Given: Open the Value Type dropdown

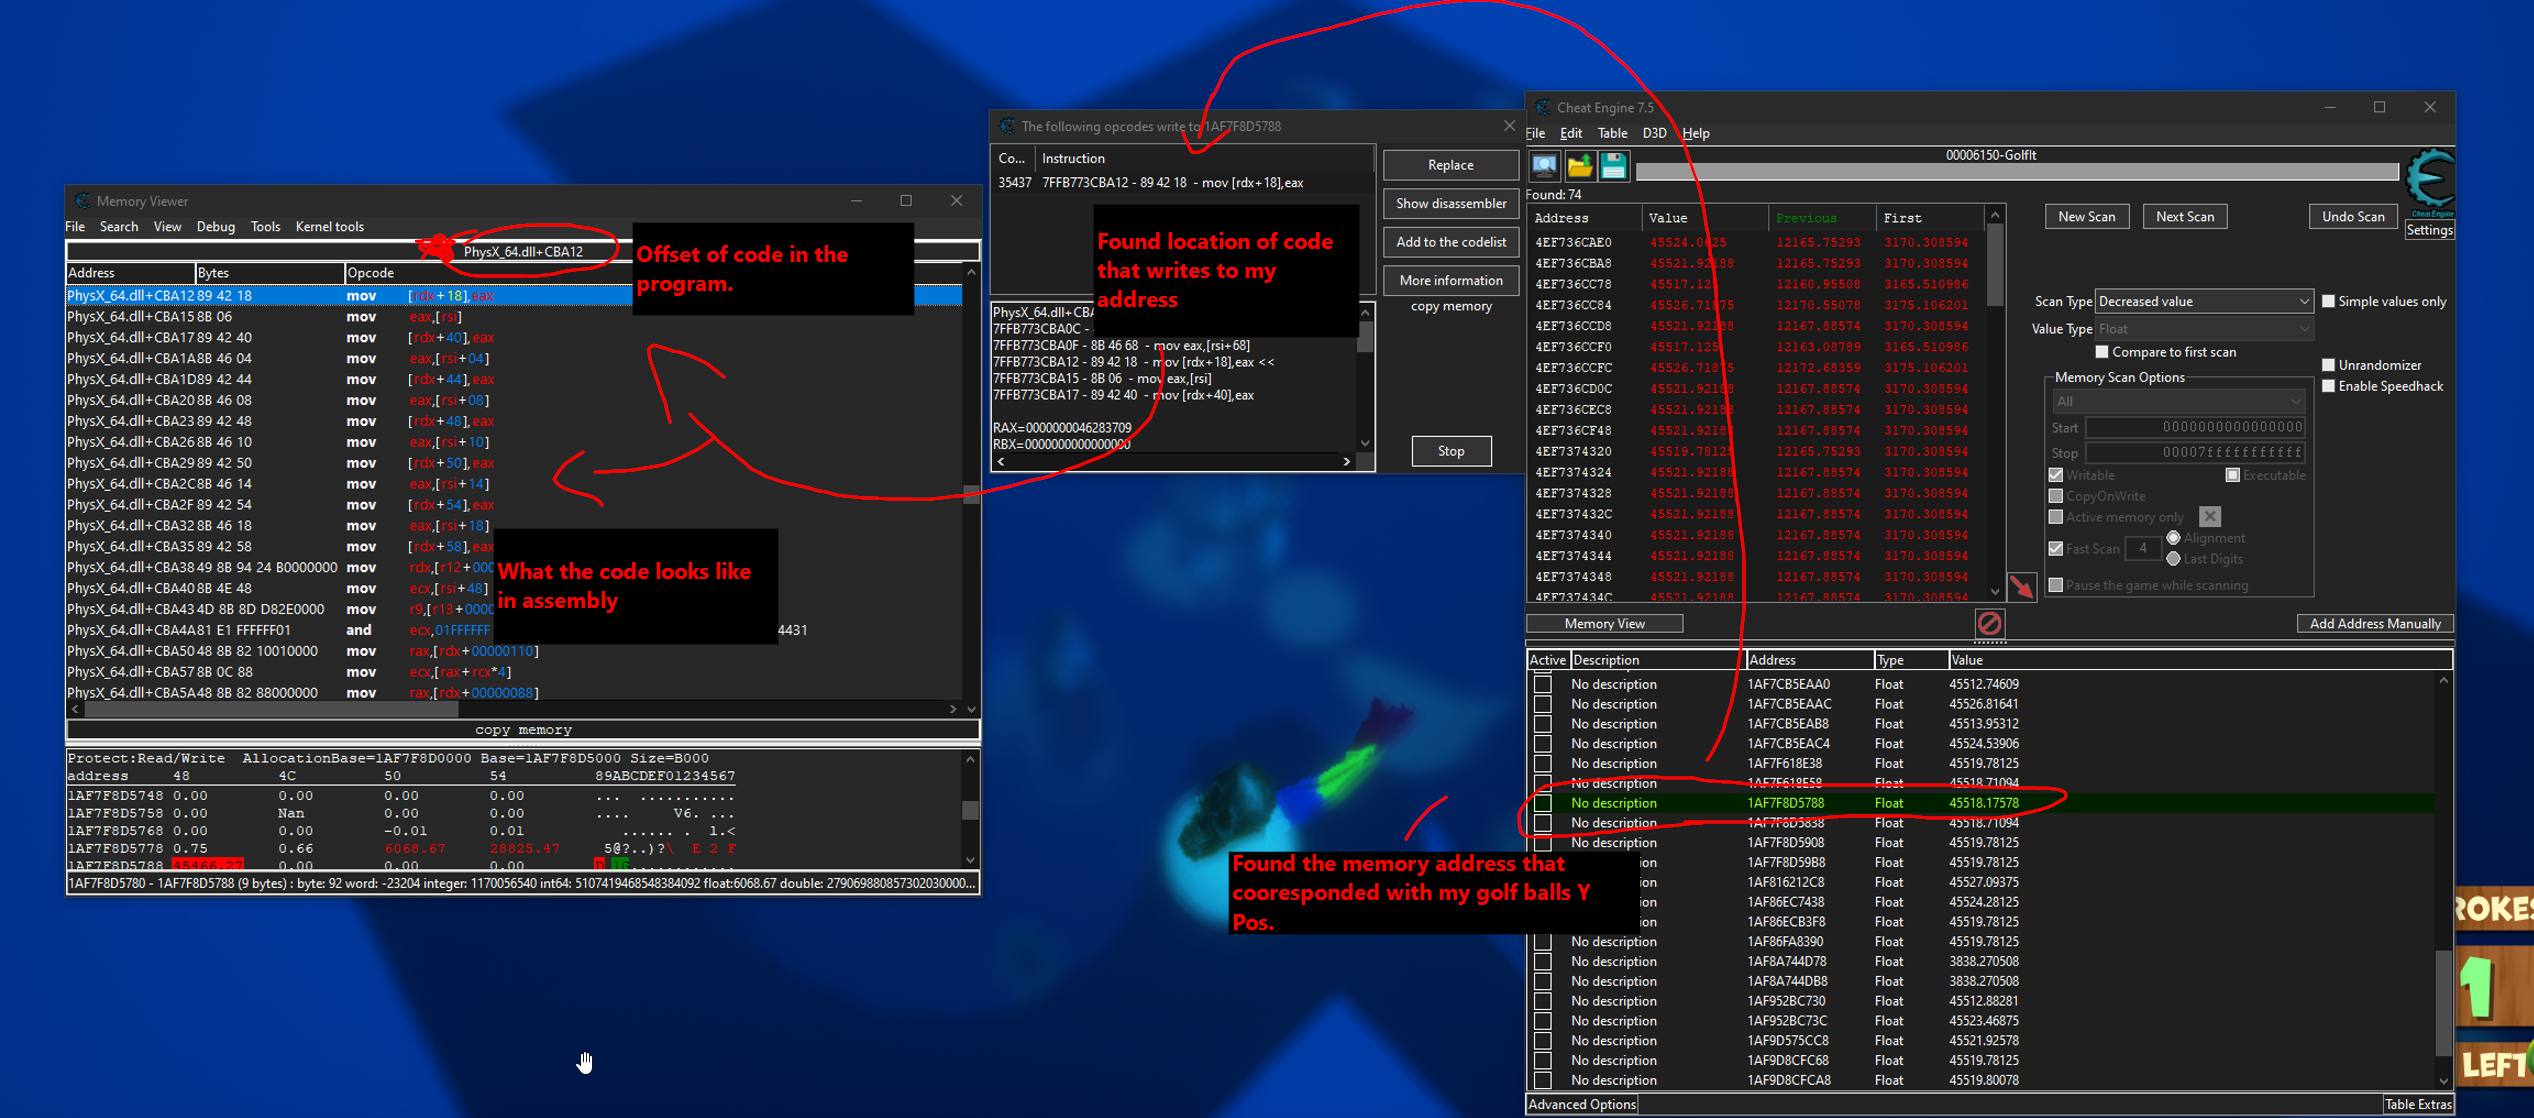Looking at the screenshot, I should click(x=2203, y=329).
